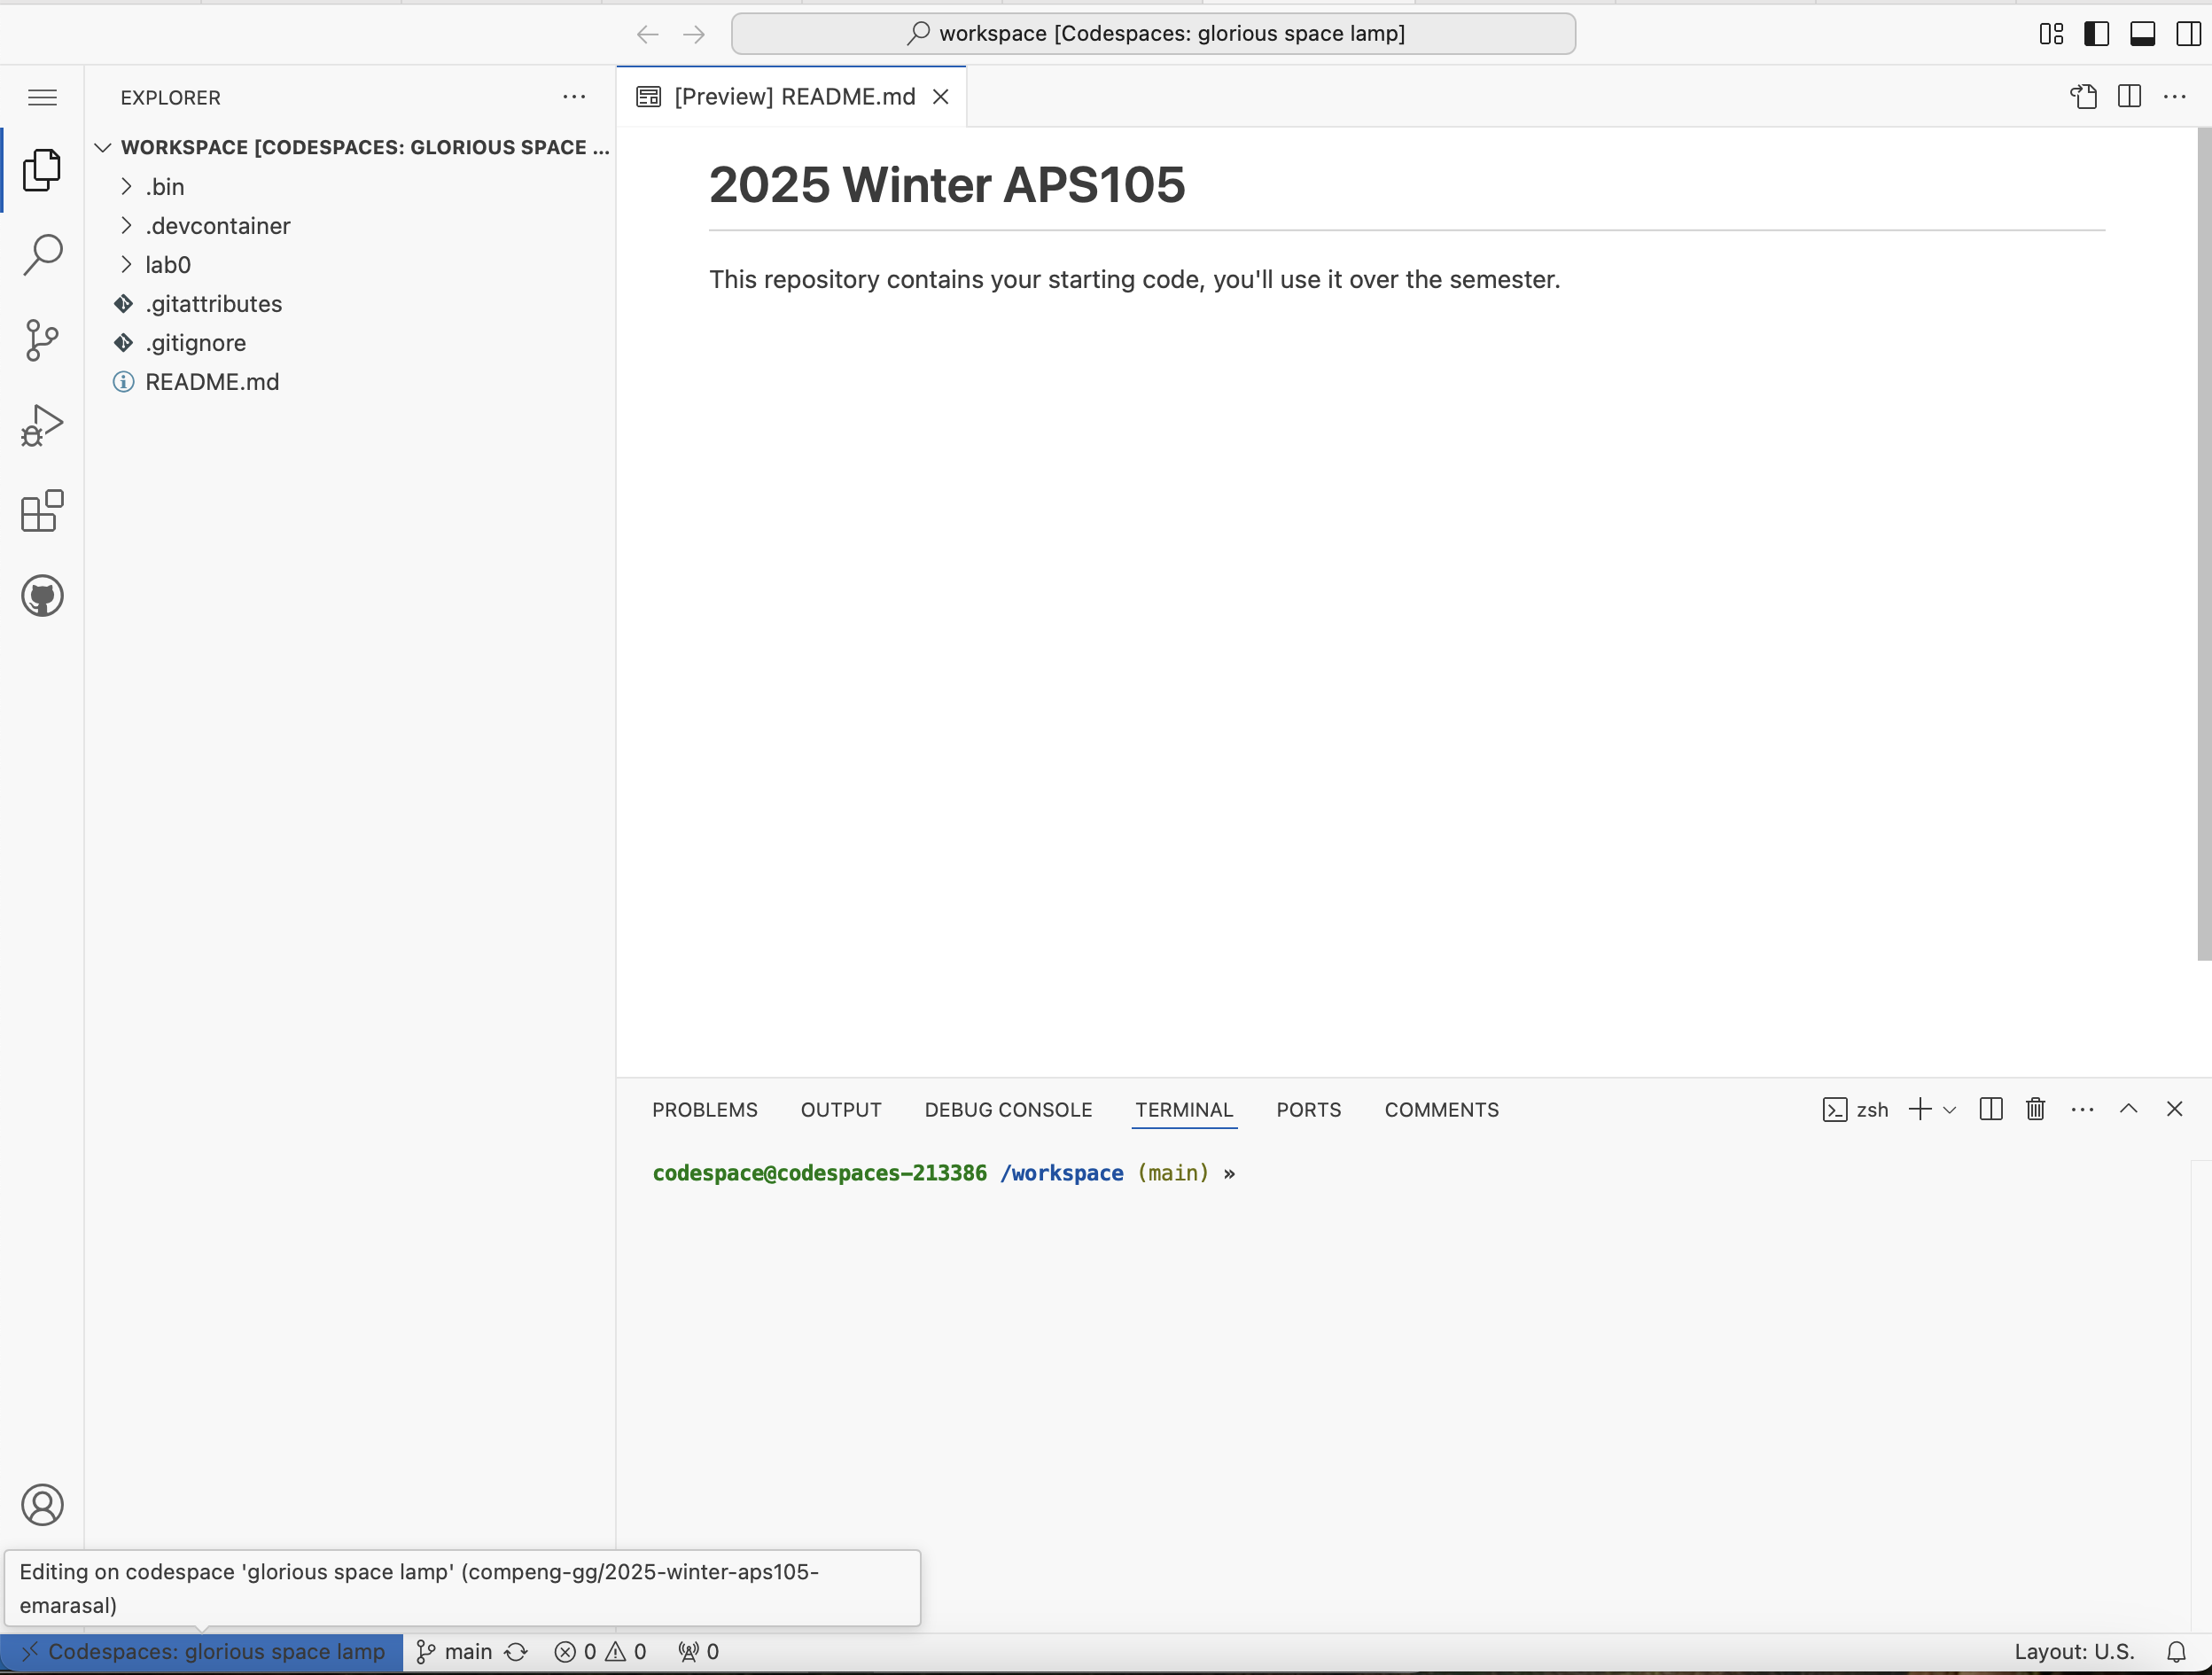Select README.md in the explorer
2212x1675 pixels.
coord(350,382)
